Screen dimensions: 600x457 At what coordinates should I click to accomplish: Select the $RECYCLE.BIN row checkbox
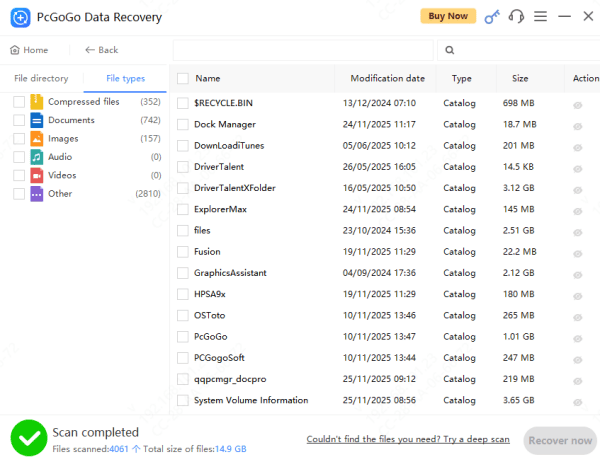pos(182,103)
